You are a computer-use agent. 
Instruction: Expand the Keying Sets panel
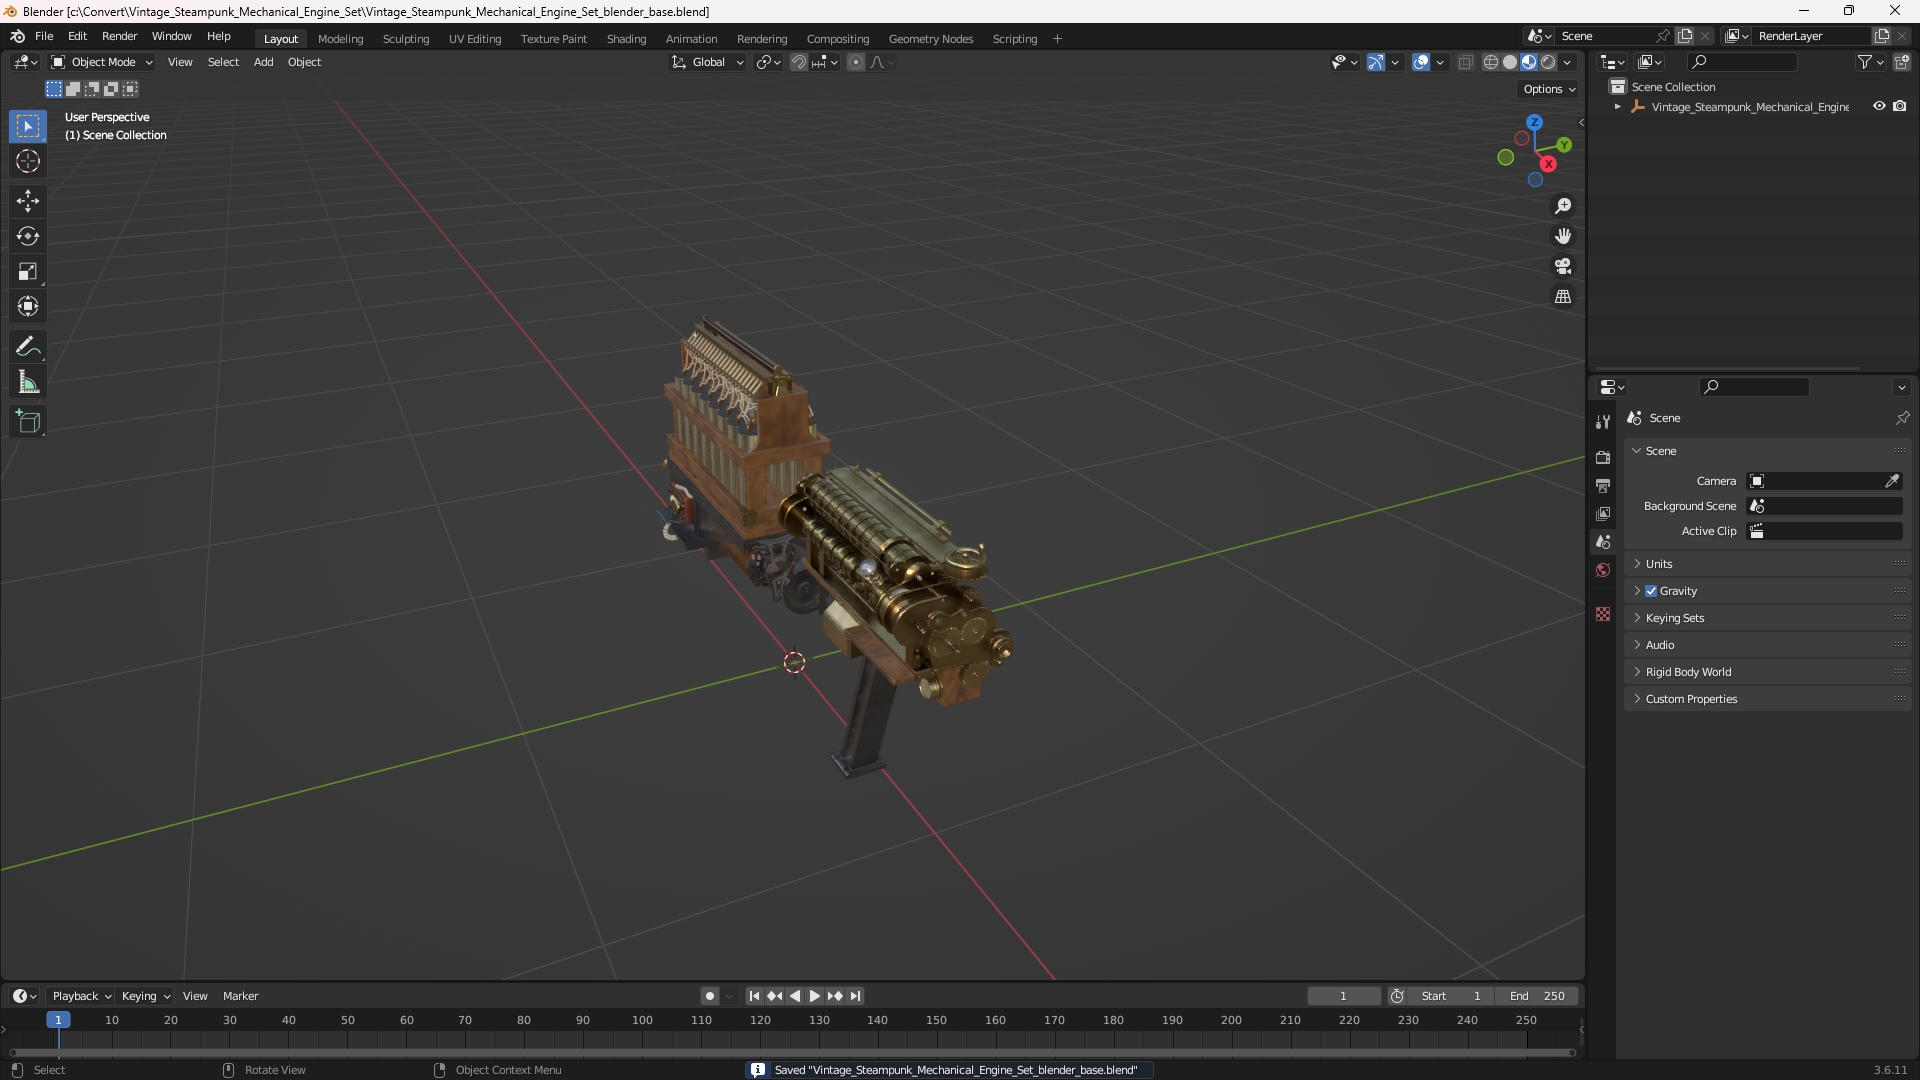pyautogui.click(x=1675, y=618)
